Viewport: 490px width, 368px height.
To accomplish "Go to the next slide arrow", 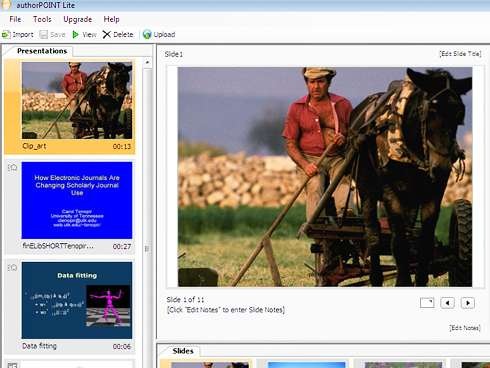I will [468, 303].
